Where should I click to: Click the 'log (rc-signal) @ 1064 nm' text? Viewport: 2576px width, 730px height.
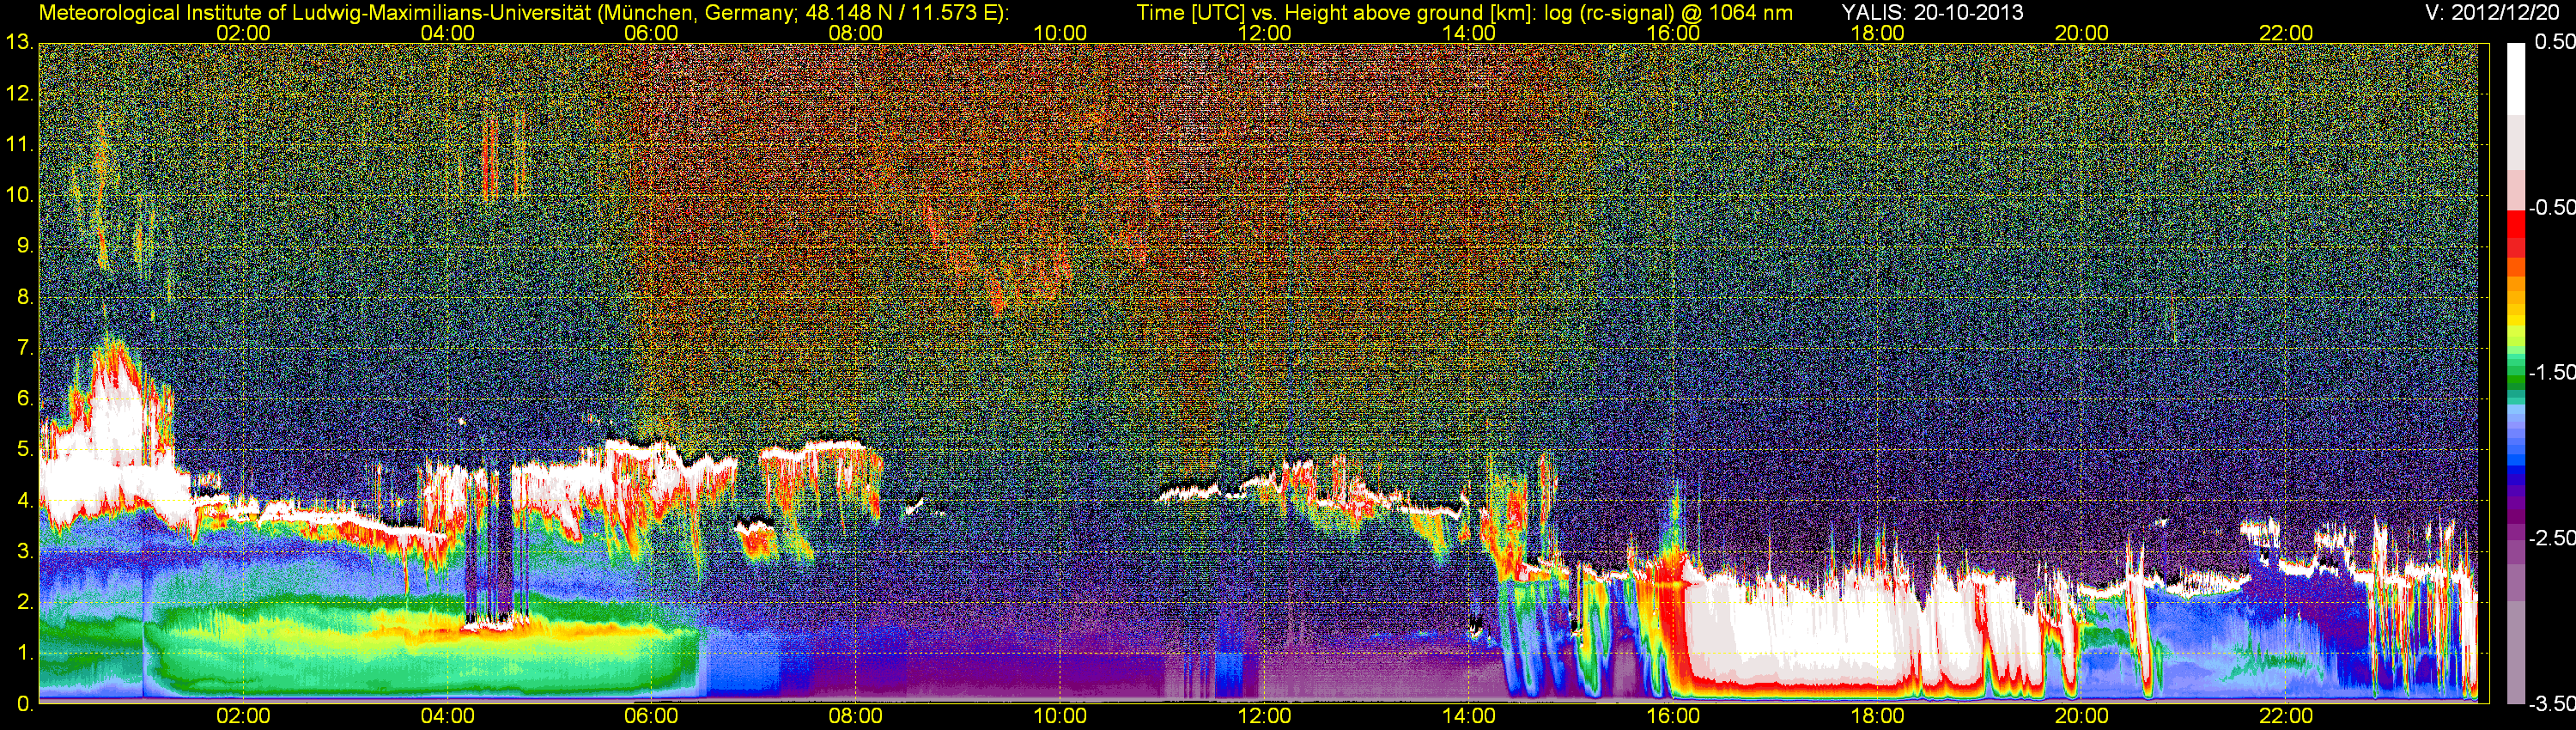[1668, 12]
